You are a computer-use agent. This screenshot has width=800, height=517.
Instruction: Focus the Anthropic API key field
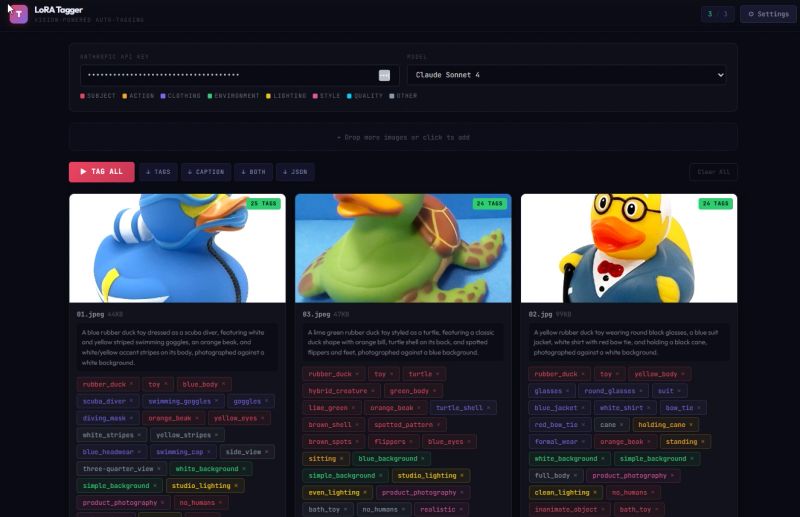click(229, 75)
